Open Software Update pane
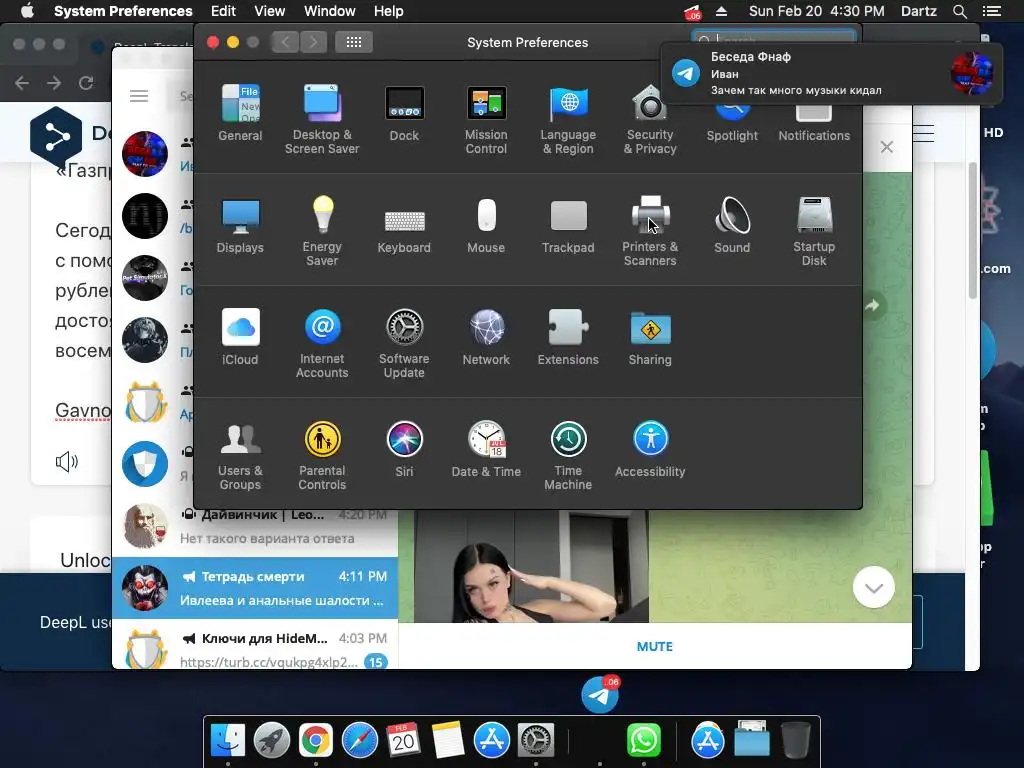The image size is (1024, 768). 404,344
